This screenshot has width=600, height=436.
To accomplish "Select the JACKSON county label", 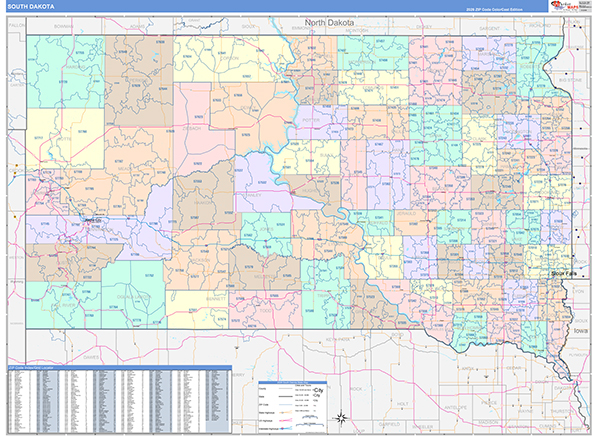I will (x=200, y=260).
